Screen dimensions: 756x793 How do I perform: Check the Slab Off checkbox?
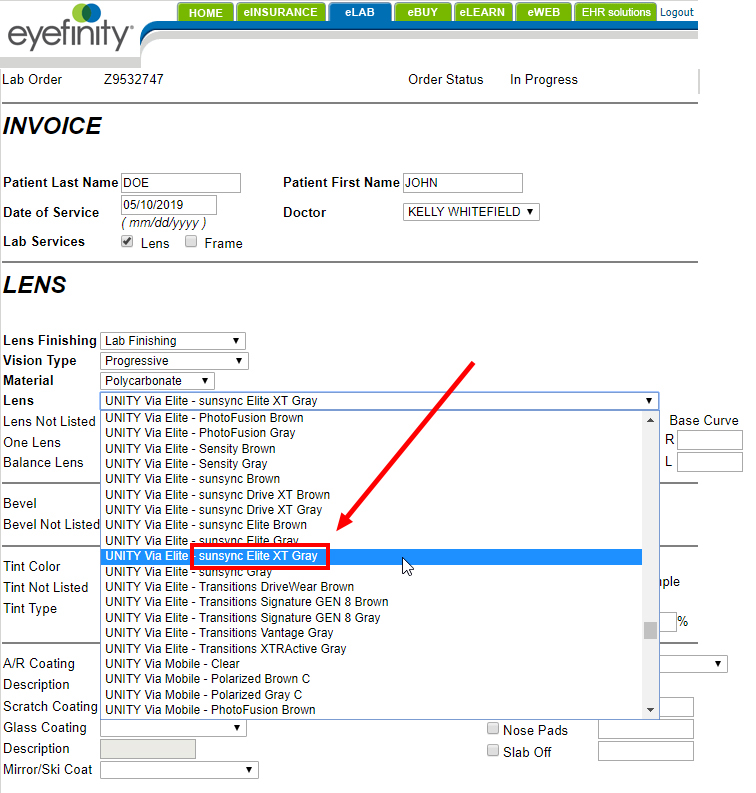click(493, 751)
